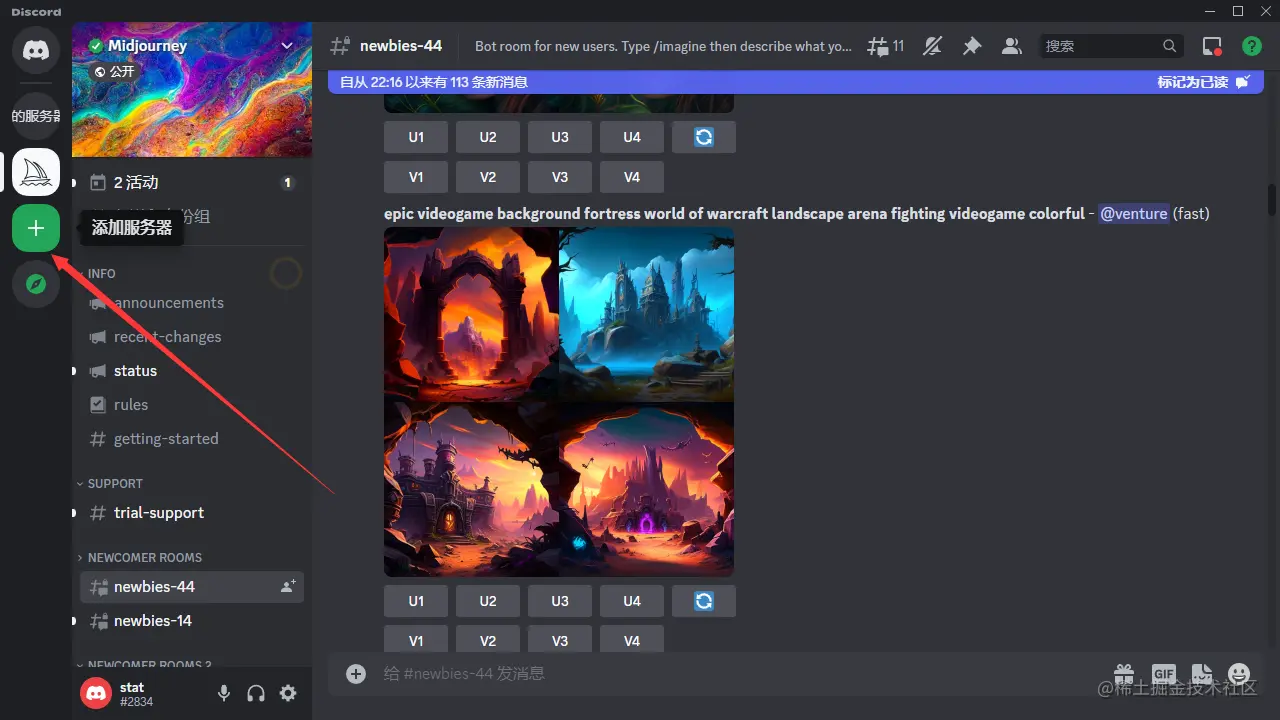1280x720 pixels.
Task: Click the upper V1 variation button
Action: tap(416, 177)
